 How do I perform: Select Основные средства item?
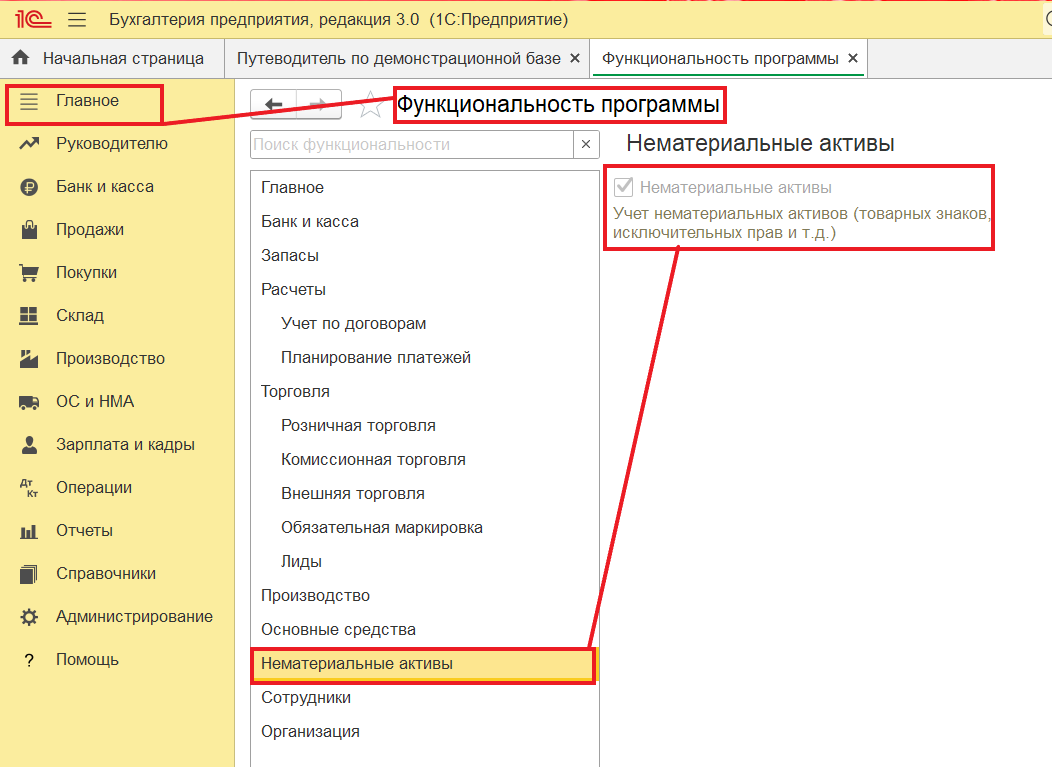coord(425,629)
